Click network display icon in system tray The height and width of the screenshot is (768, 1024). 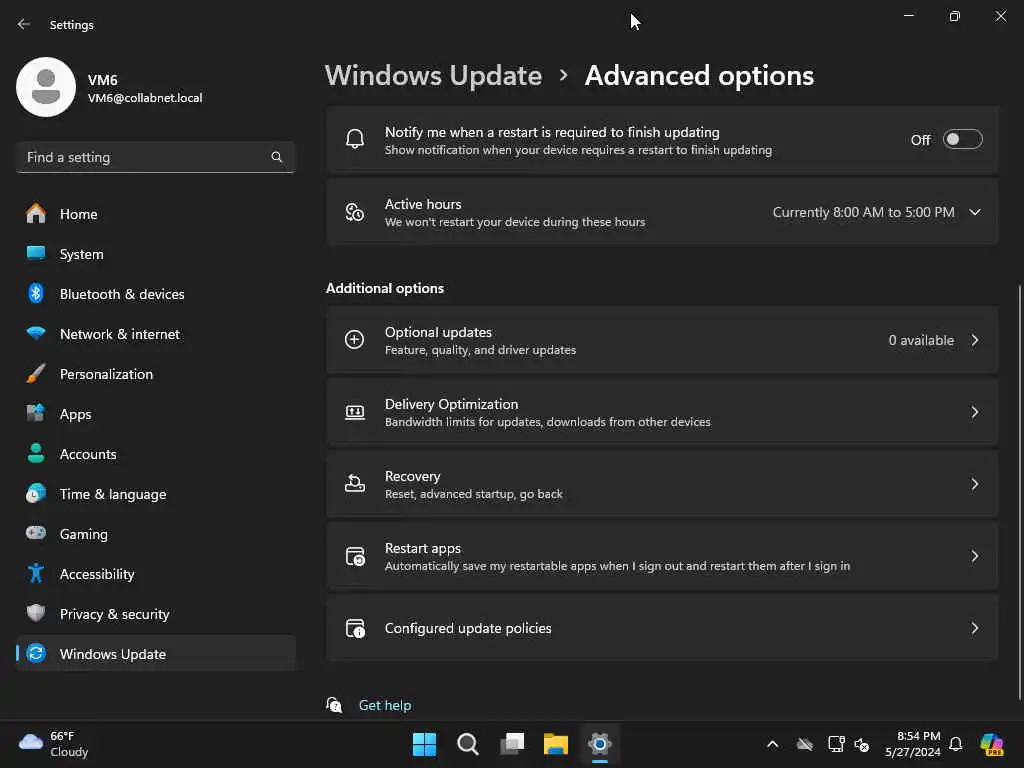[x=836, y=744]
